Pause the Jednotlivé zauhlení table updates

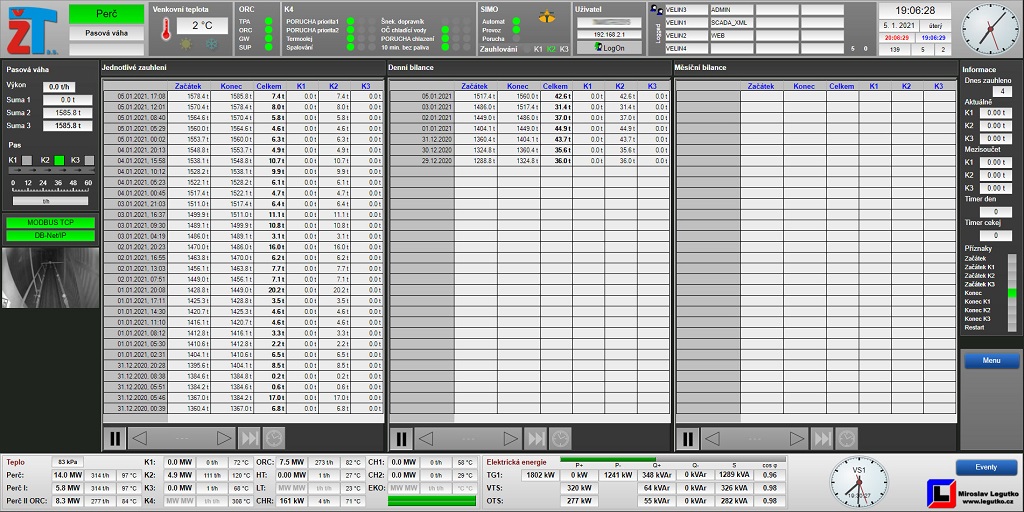coord(115,438)
